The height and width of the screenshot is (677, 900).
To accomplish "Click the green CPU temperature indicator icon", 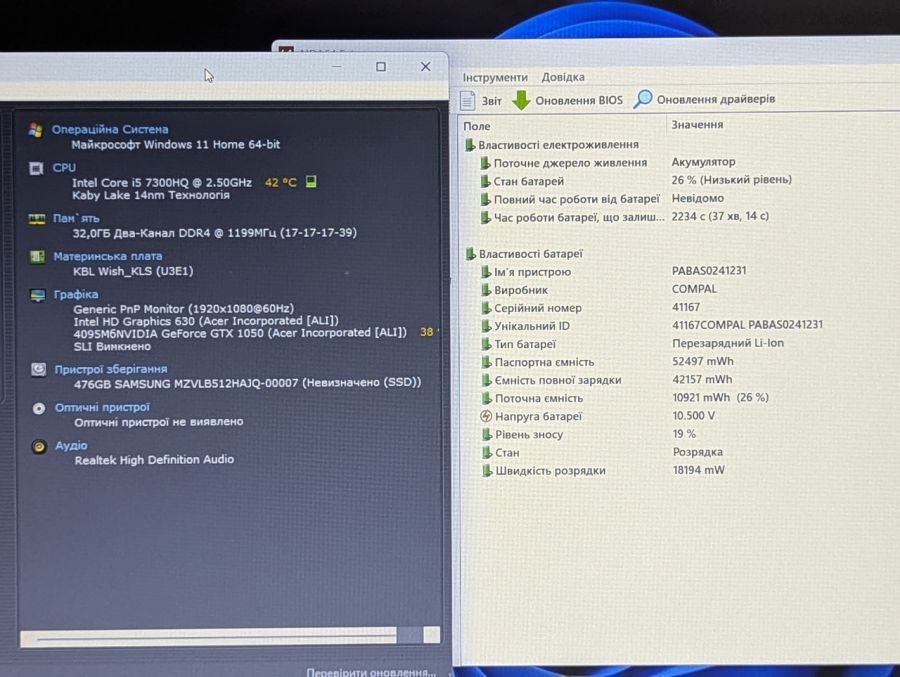I will (311, 182).
